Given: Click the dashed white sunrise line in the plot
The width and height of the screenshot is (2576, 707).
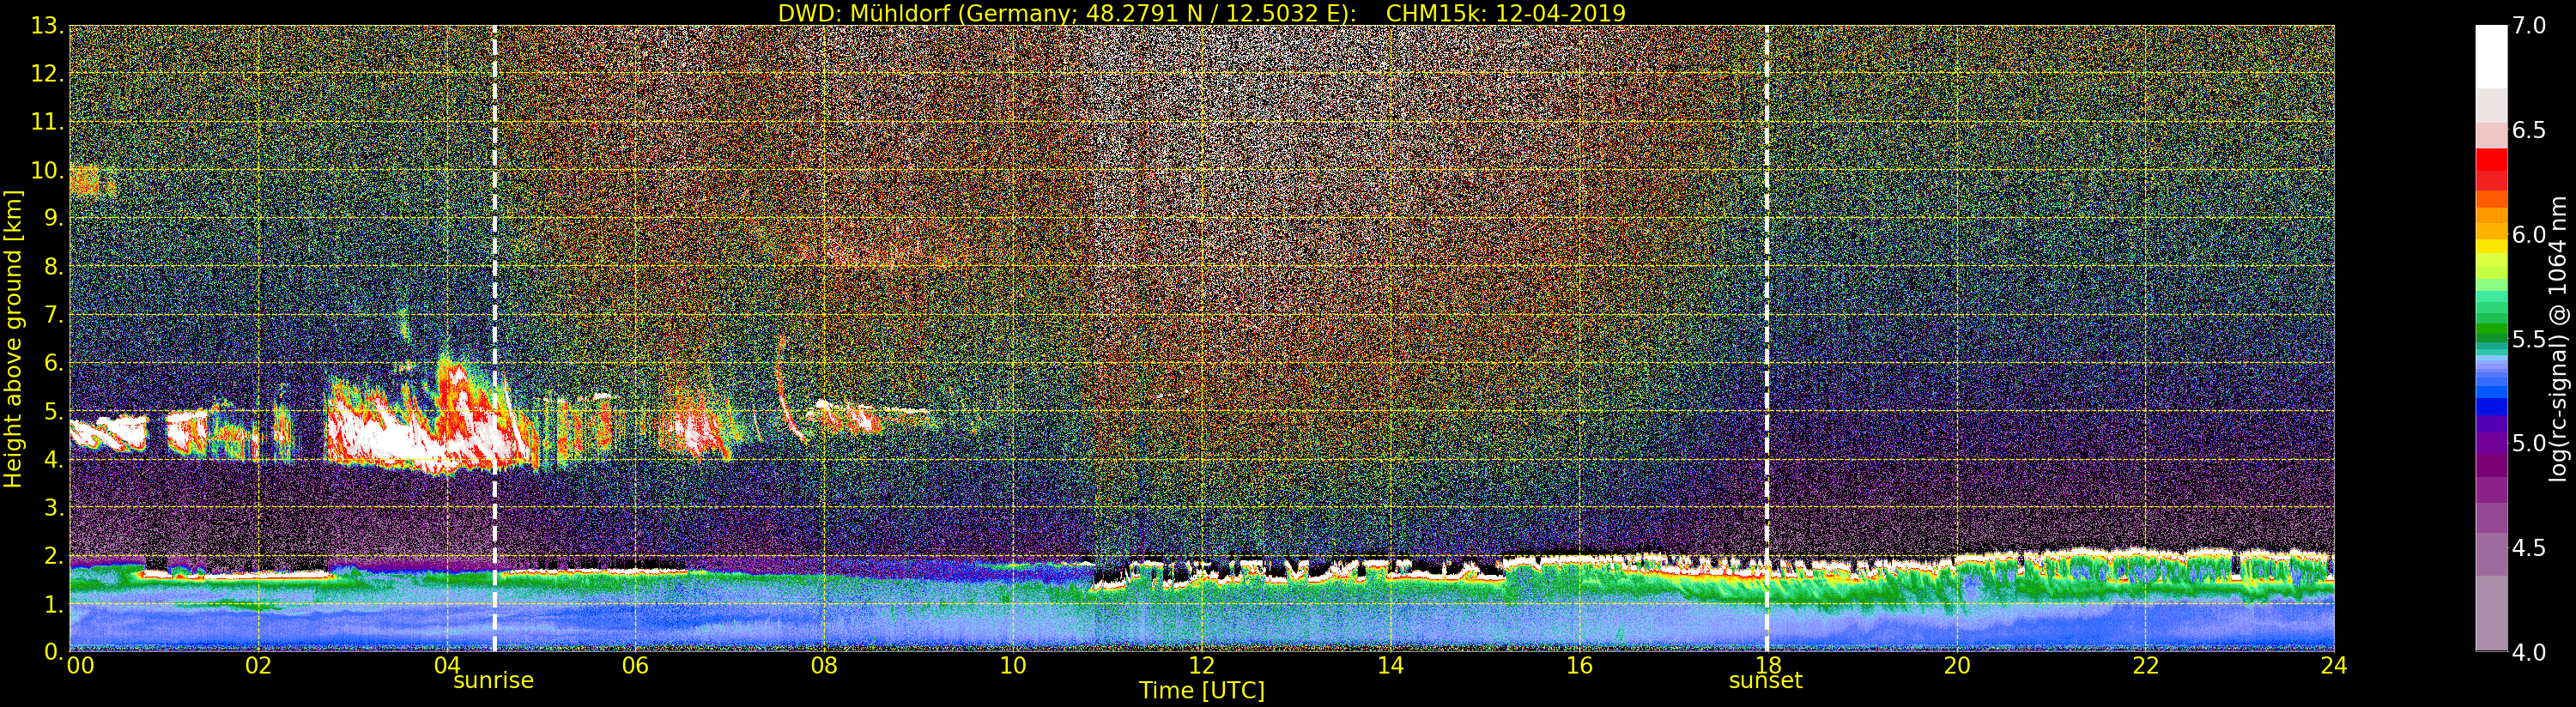Looking at the screenshot, I should click(494, 339).
